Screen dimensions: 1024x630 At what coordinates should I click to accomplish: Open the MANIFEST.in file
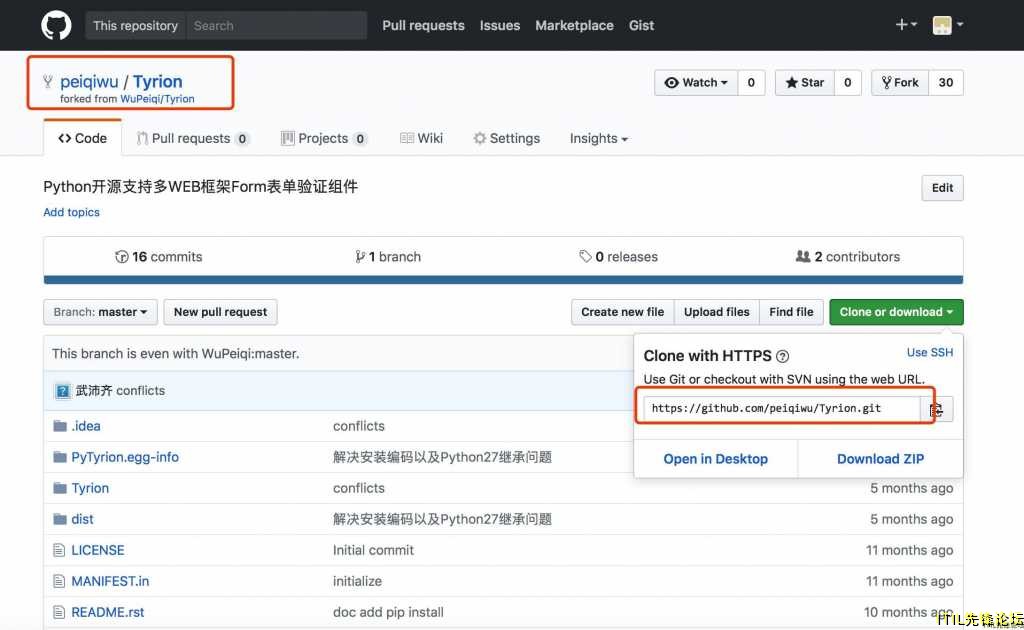click(x=110, y=581)
